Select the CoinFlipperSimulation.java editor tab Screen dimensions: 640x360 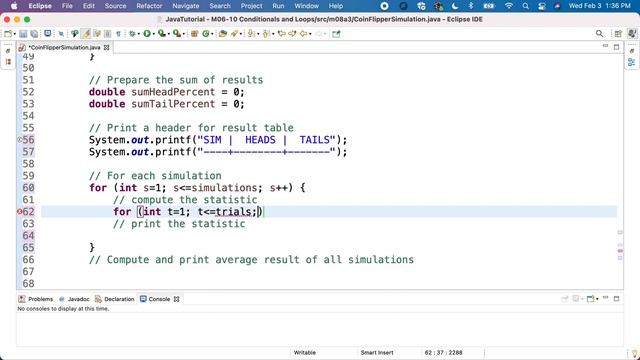[64, 47]
